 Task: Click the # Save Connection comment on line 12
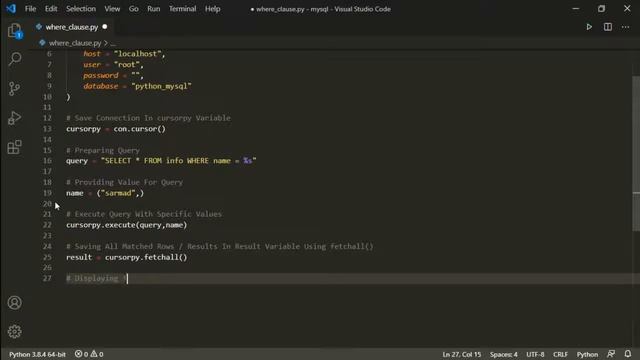(148, 118)
